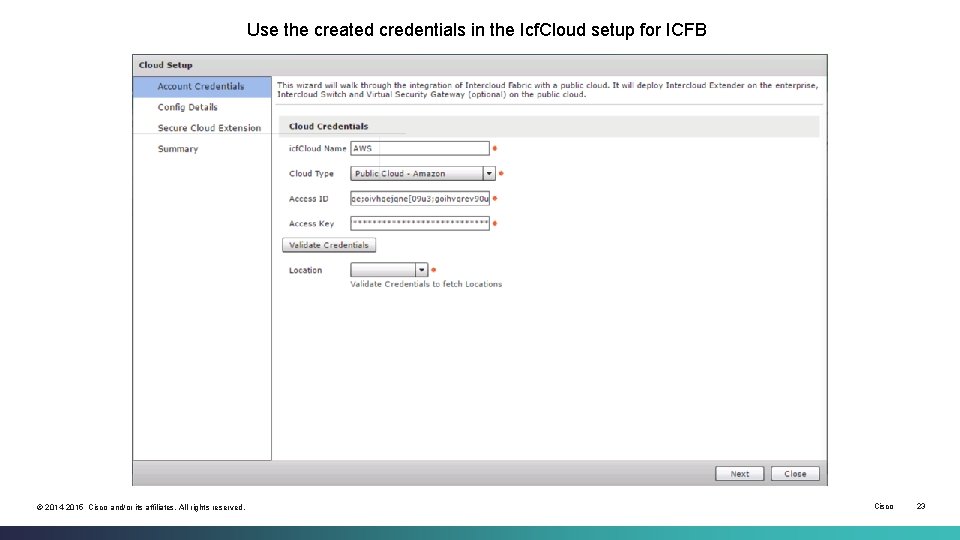This screenshot has width=960, height=540.
Task: Click the slide title about IcfCloud setup
Action: (x=476, y=29)
